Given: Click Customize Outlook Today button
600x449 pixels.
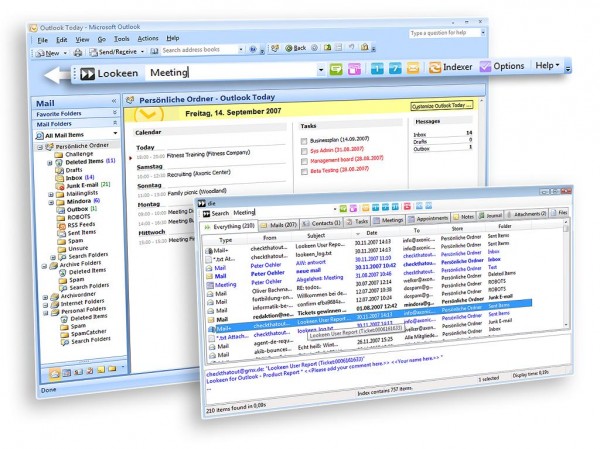Looking at the screenshot, I should (442, 105).
